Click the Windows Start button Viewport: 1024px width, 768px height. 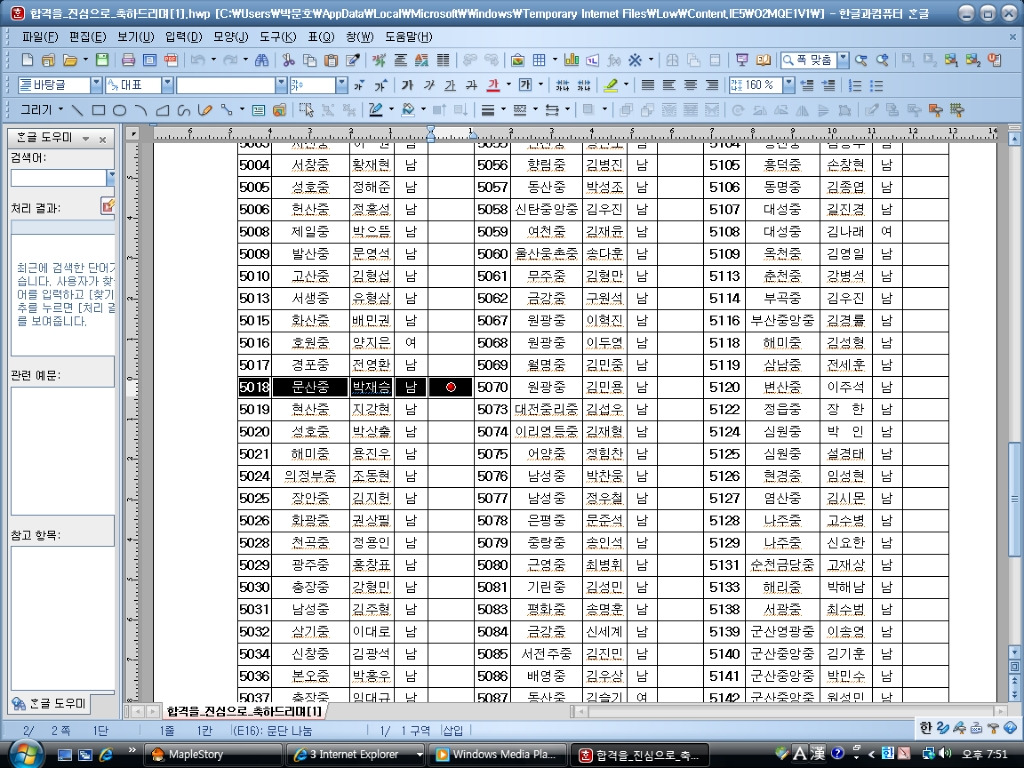coord(25,754)
